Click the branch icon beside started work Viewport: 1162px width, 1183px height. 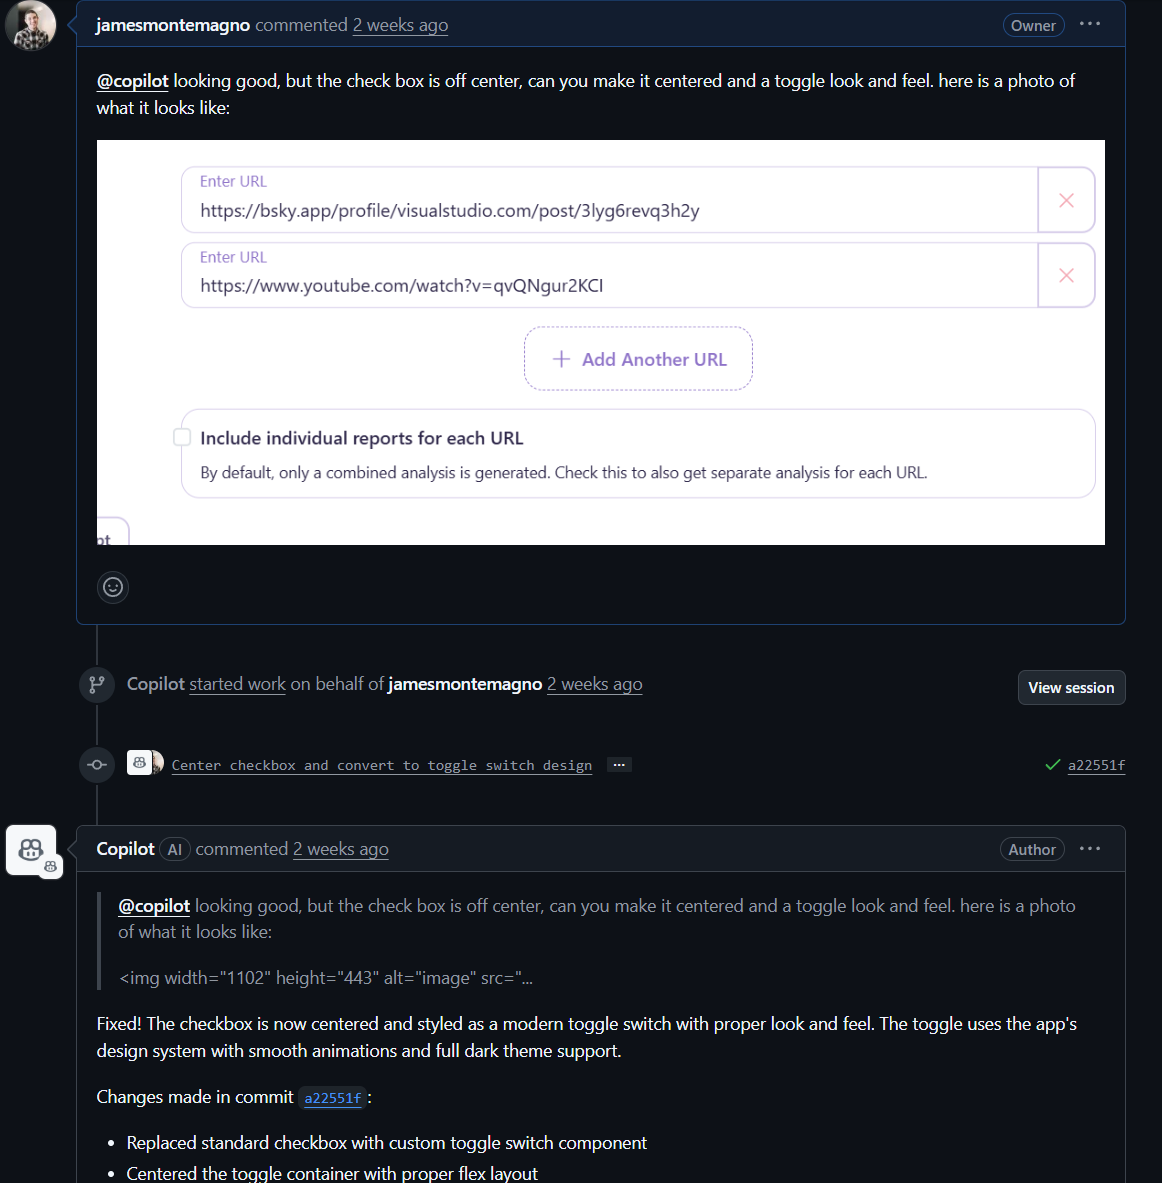click(97, 684)
